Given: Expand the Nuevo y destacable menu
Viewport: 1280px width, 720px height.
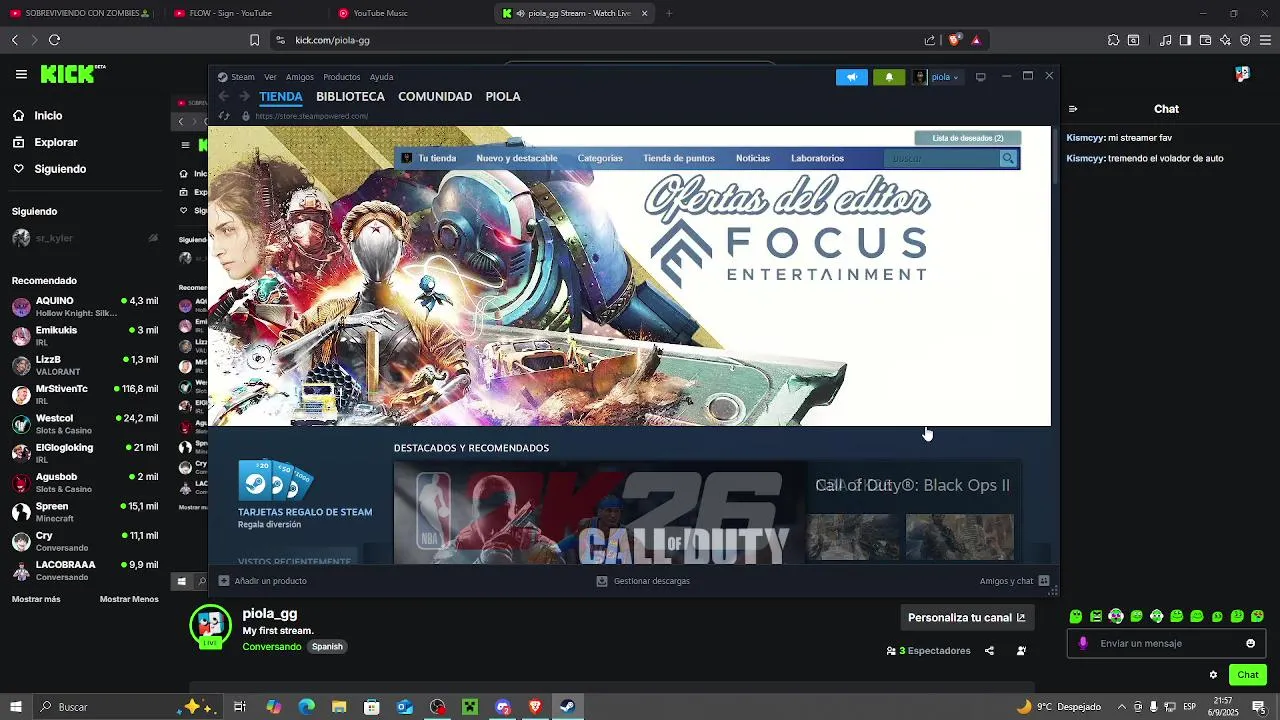Looking at the screenshot, I should coord(517,158).
